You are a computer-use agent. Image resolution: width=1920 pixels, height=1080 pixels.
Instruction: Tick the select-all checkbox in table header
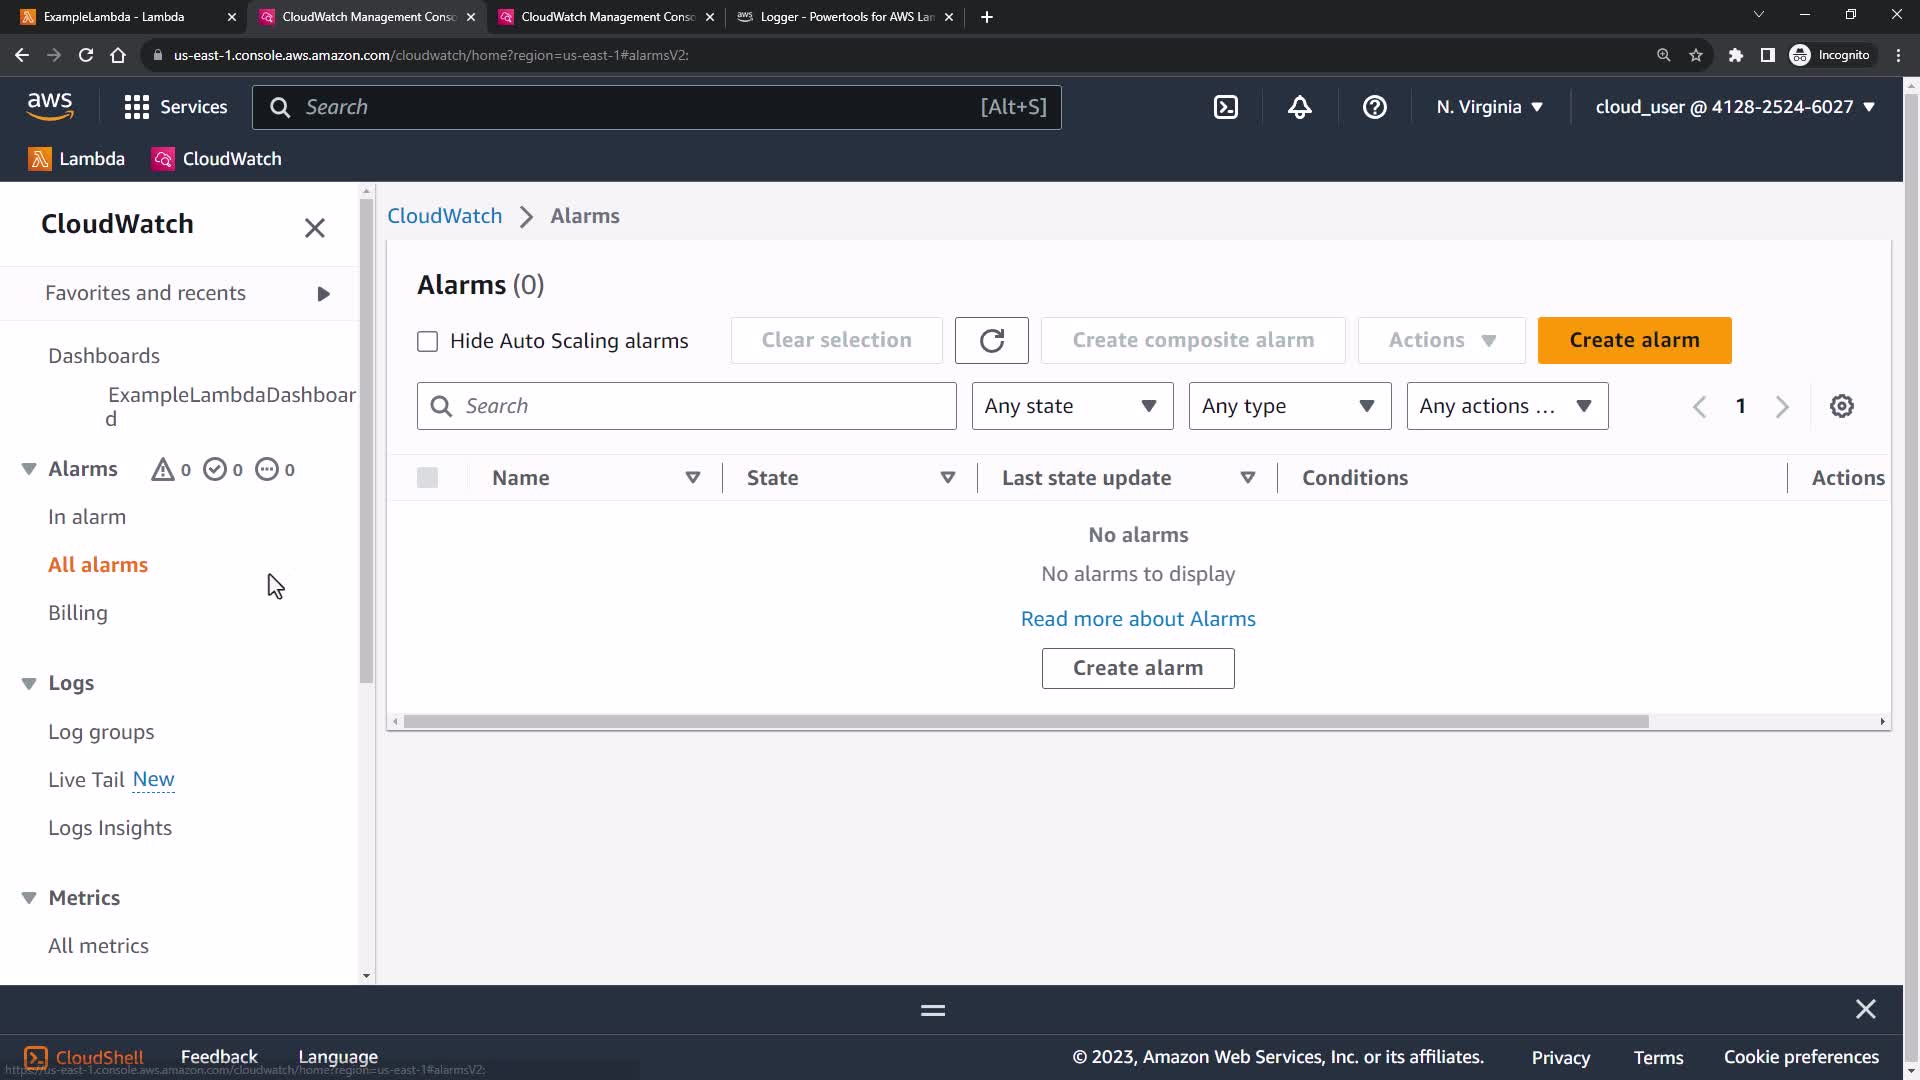pos(428,478)
